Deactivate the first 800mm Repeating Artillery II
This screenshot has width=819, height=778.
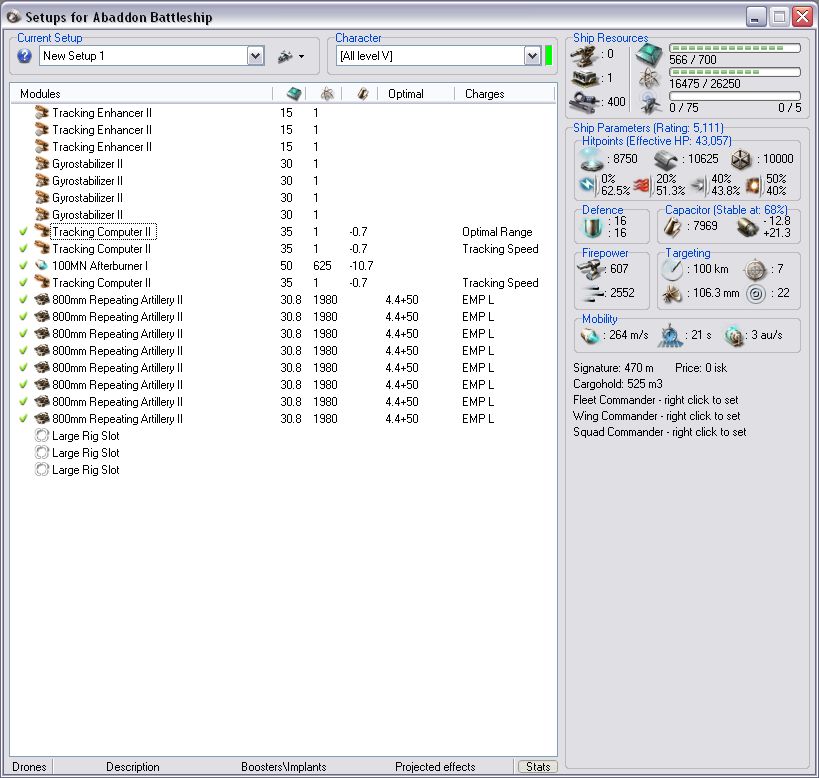coord(23,300)
